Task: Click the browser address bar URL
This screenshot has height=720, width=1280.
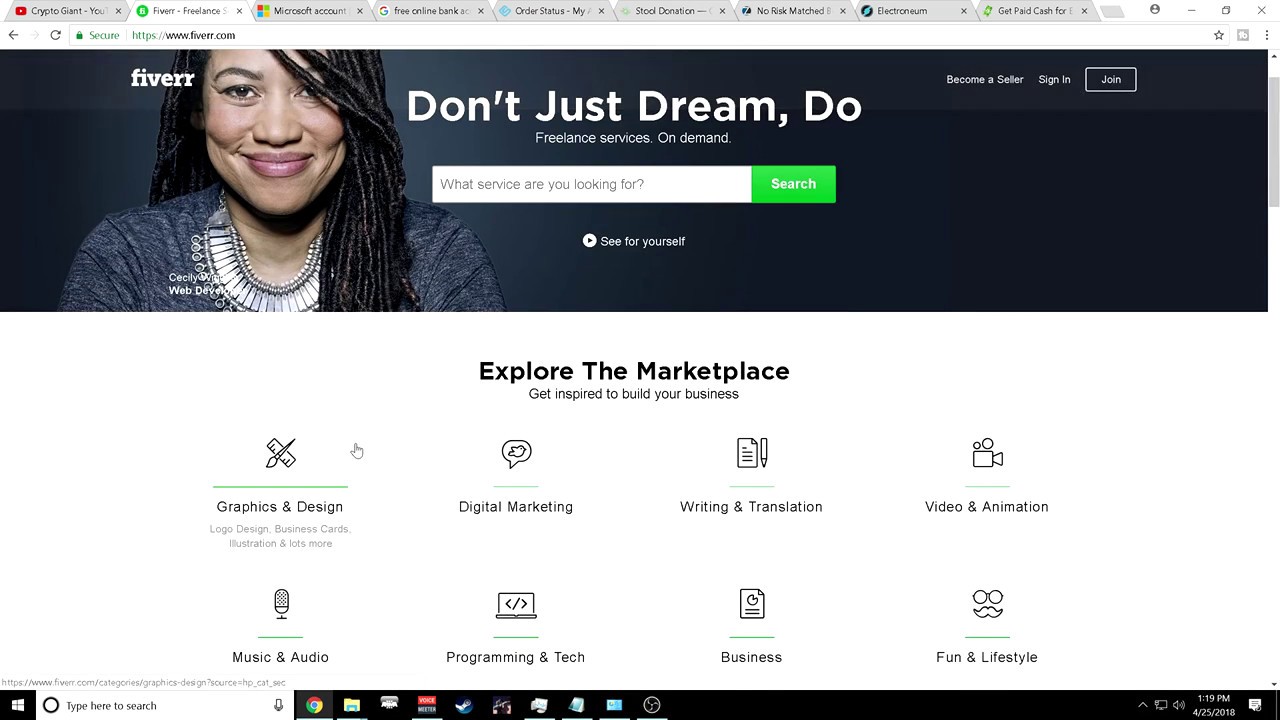Action: [x=183, y=35]
